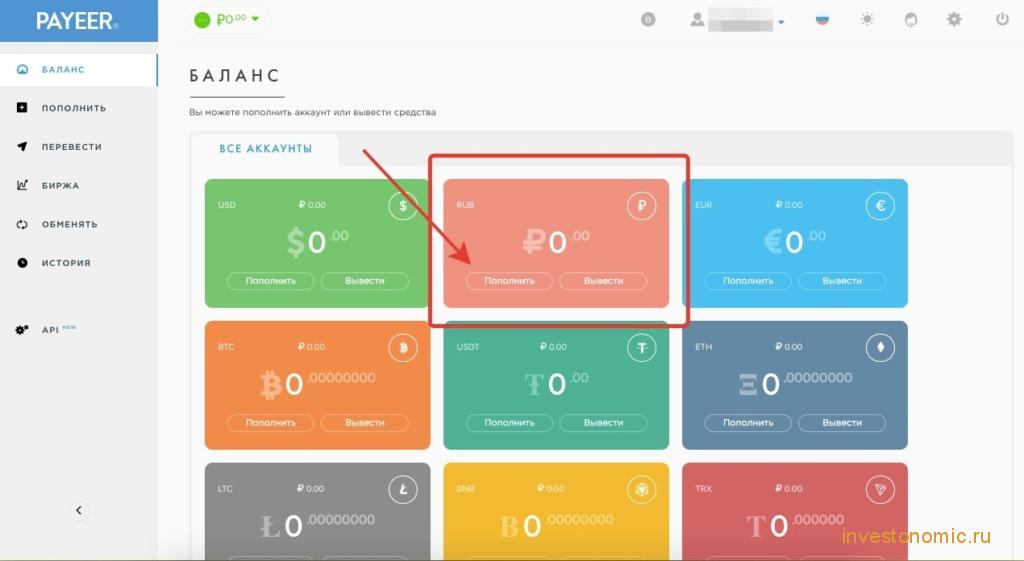Click Пополнить on the RUB card
Screen dimensions: 1024x561
pos(509,281)
